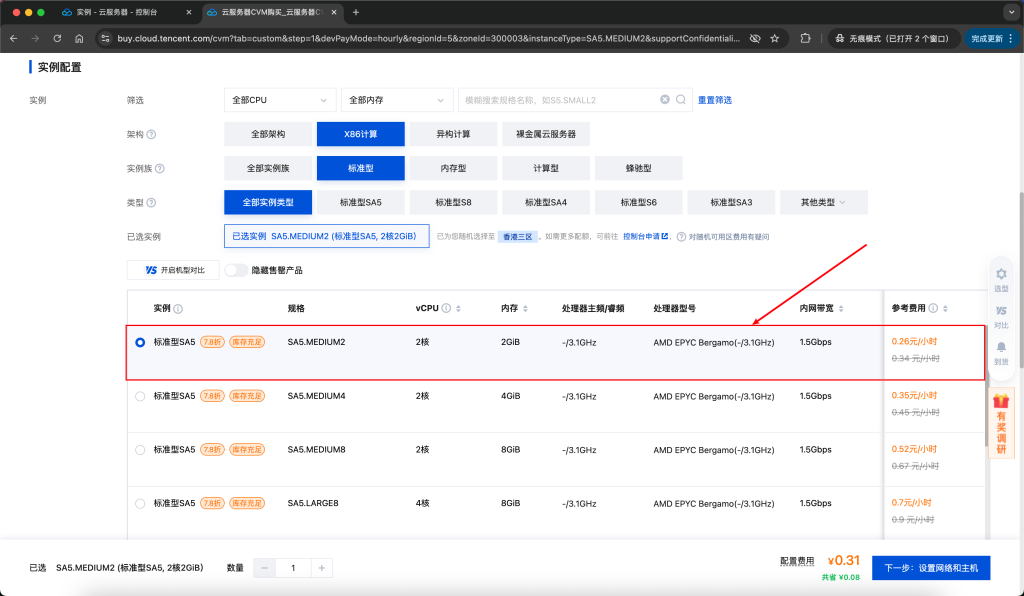Select the SA5.LARGE8 instance radio button
This screenshot has height=596, width=1024.
141,503
